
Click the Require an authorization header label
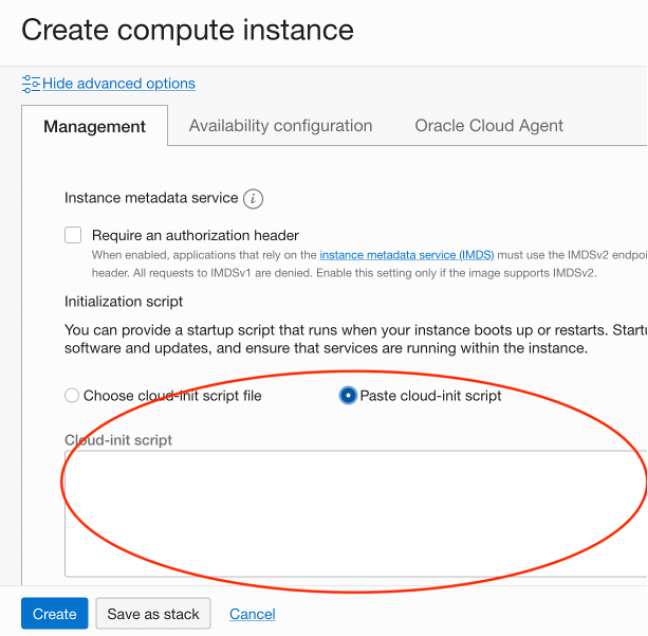pyautogui.click(x=195, y=236)
